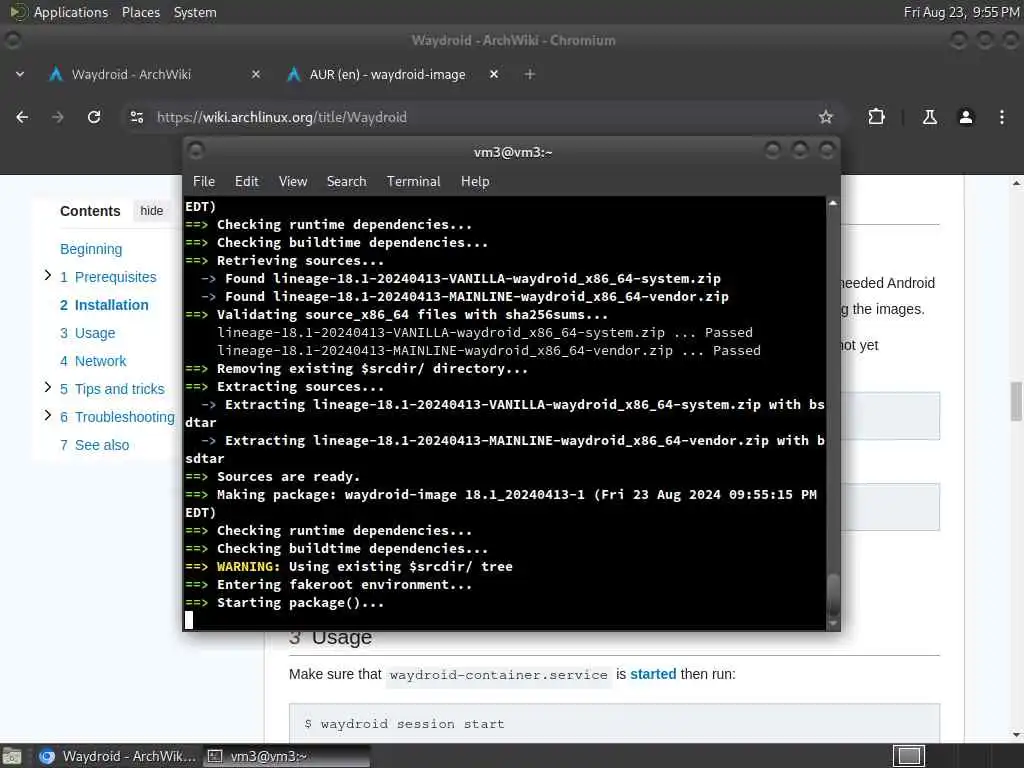Viewport: 1024px width, 768px height.
Task: Open the terminal File menu
Action: [x=204, y=182]
